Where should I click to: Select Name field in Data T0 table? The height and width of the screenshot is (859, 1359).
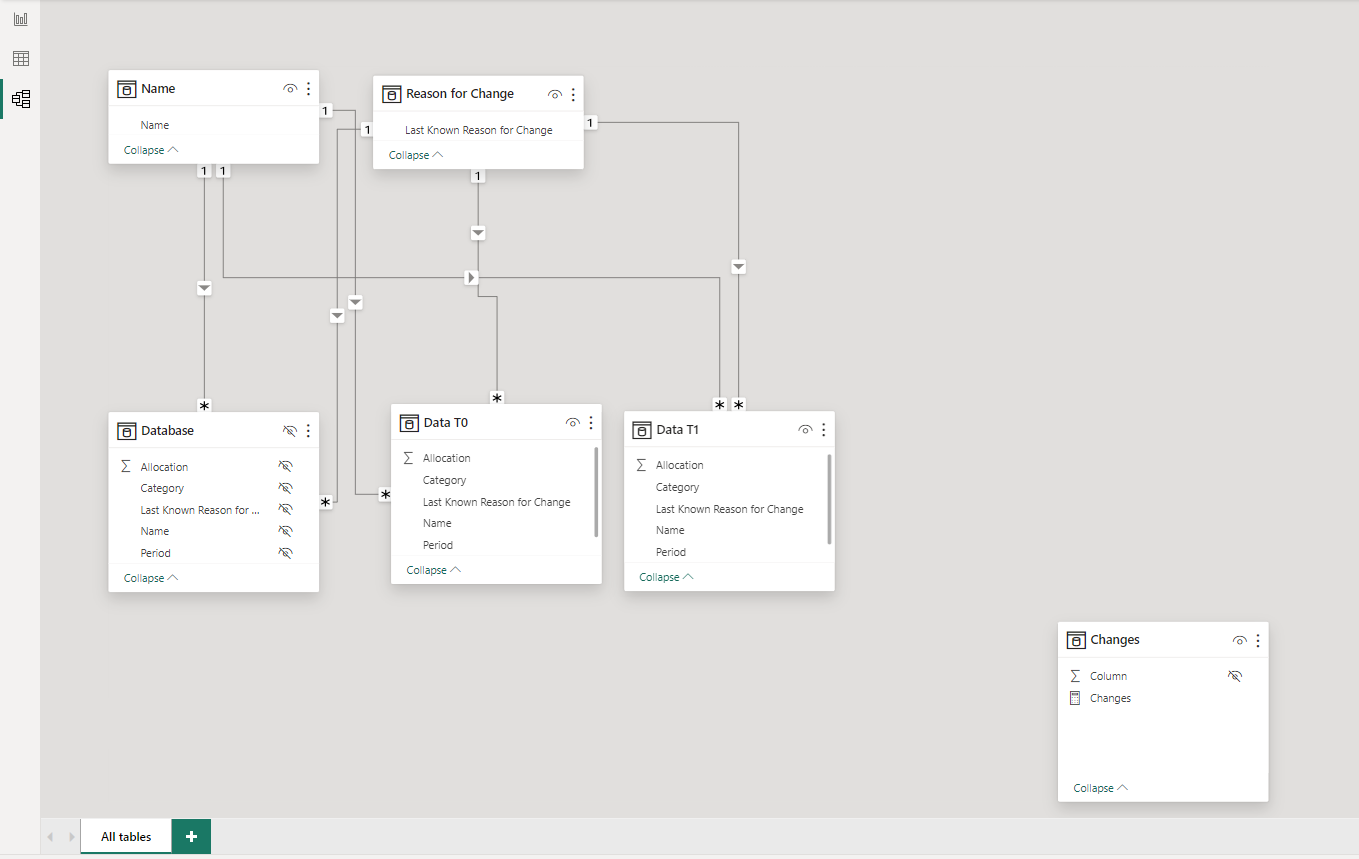[437, 523]
